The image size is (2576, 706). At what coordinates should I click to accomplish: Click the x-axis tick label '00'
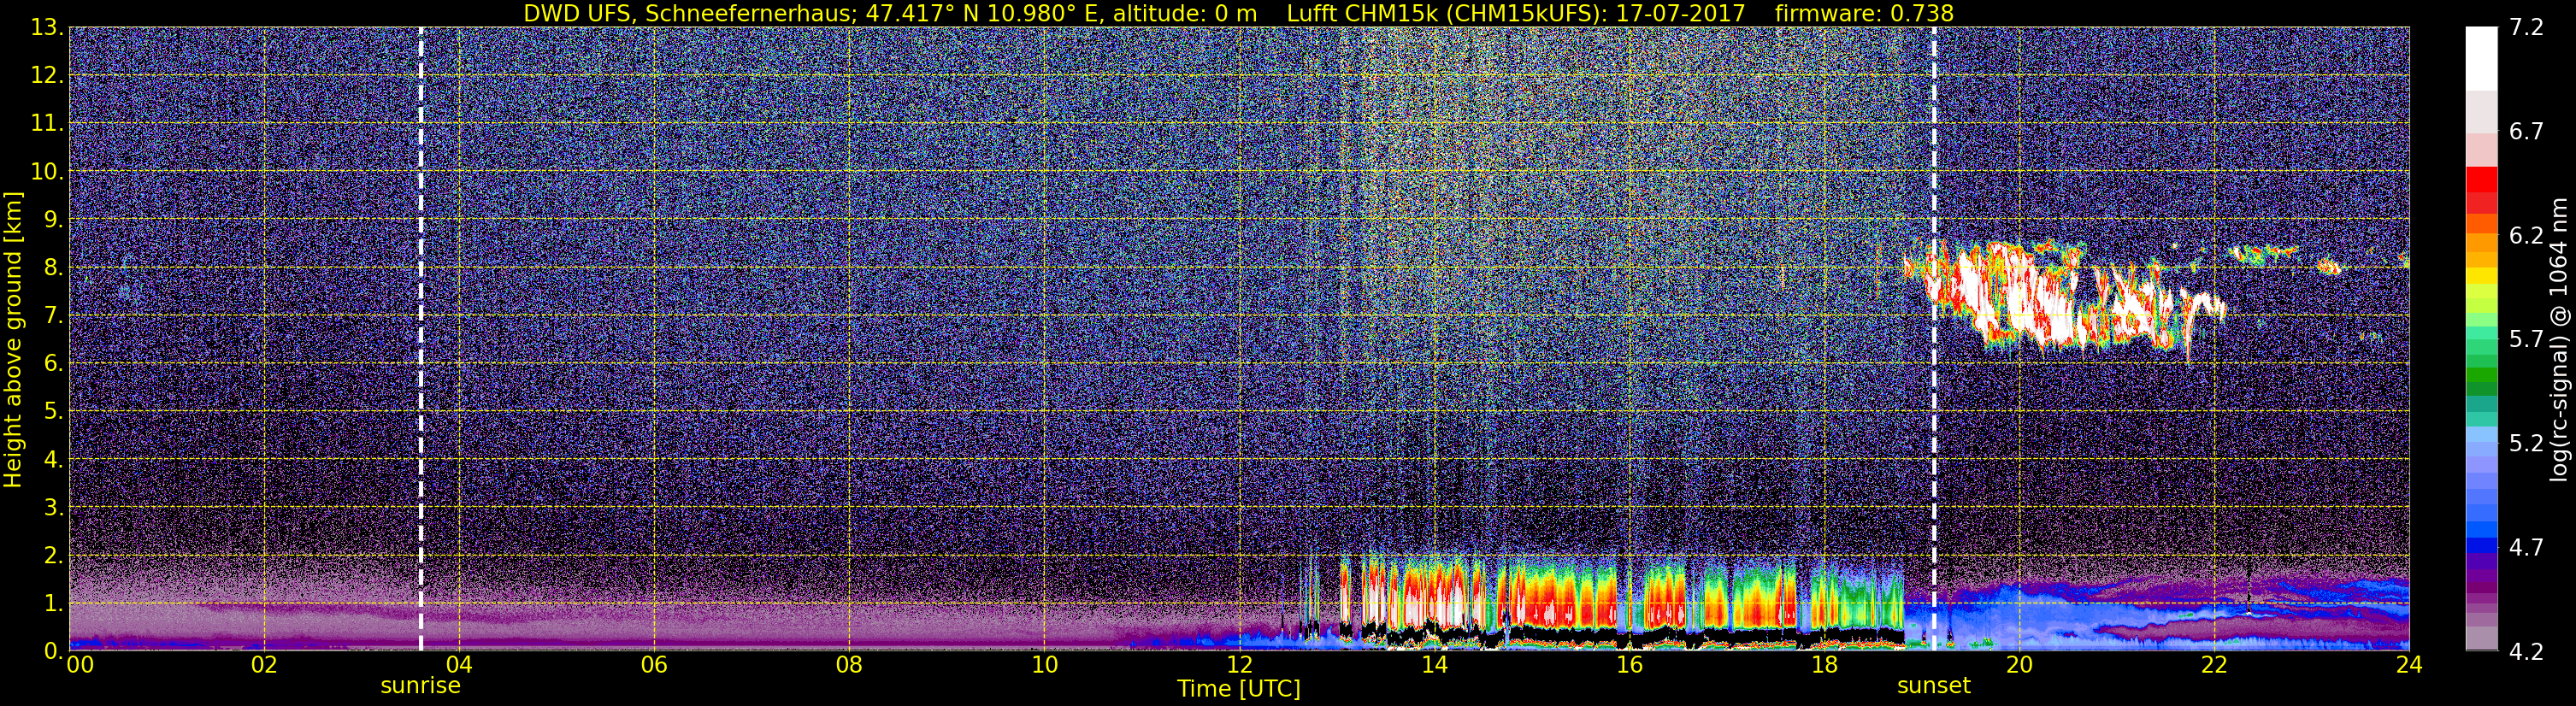(x=79, y=666)
